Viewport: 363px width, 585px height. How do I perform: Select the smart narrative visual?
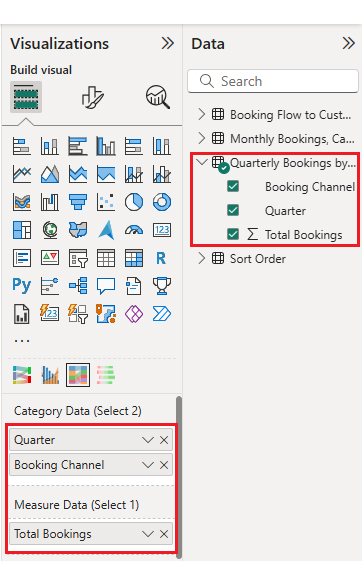(x=134, y=286)
